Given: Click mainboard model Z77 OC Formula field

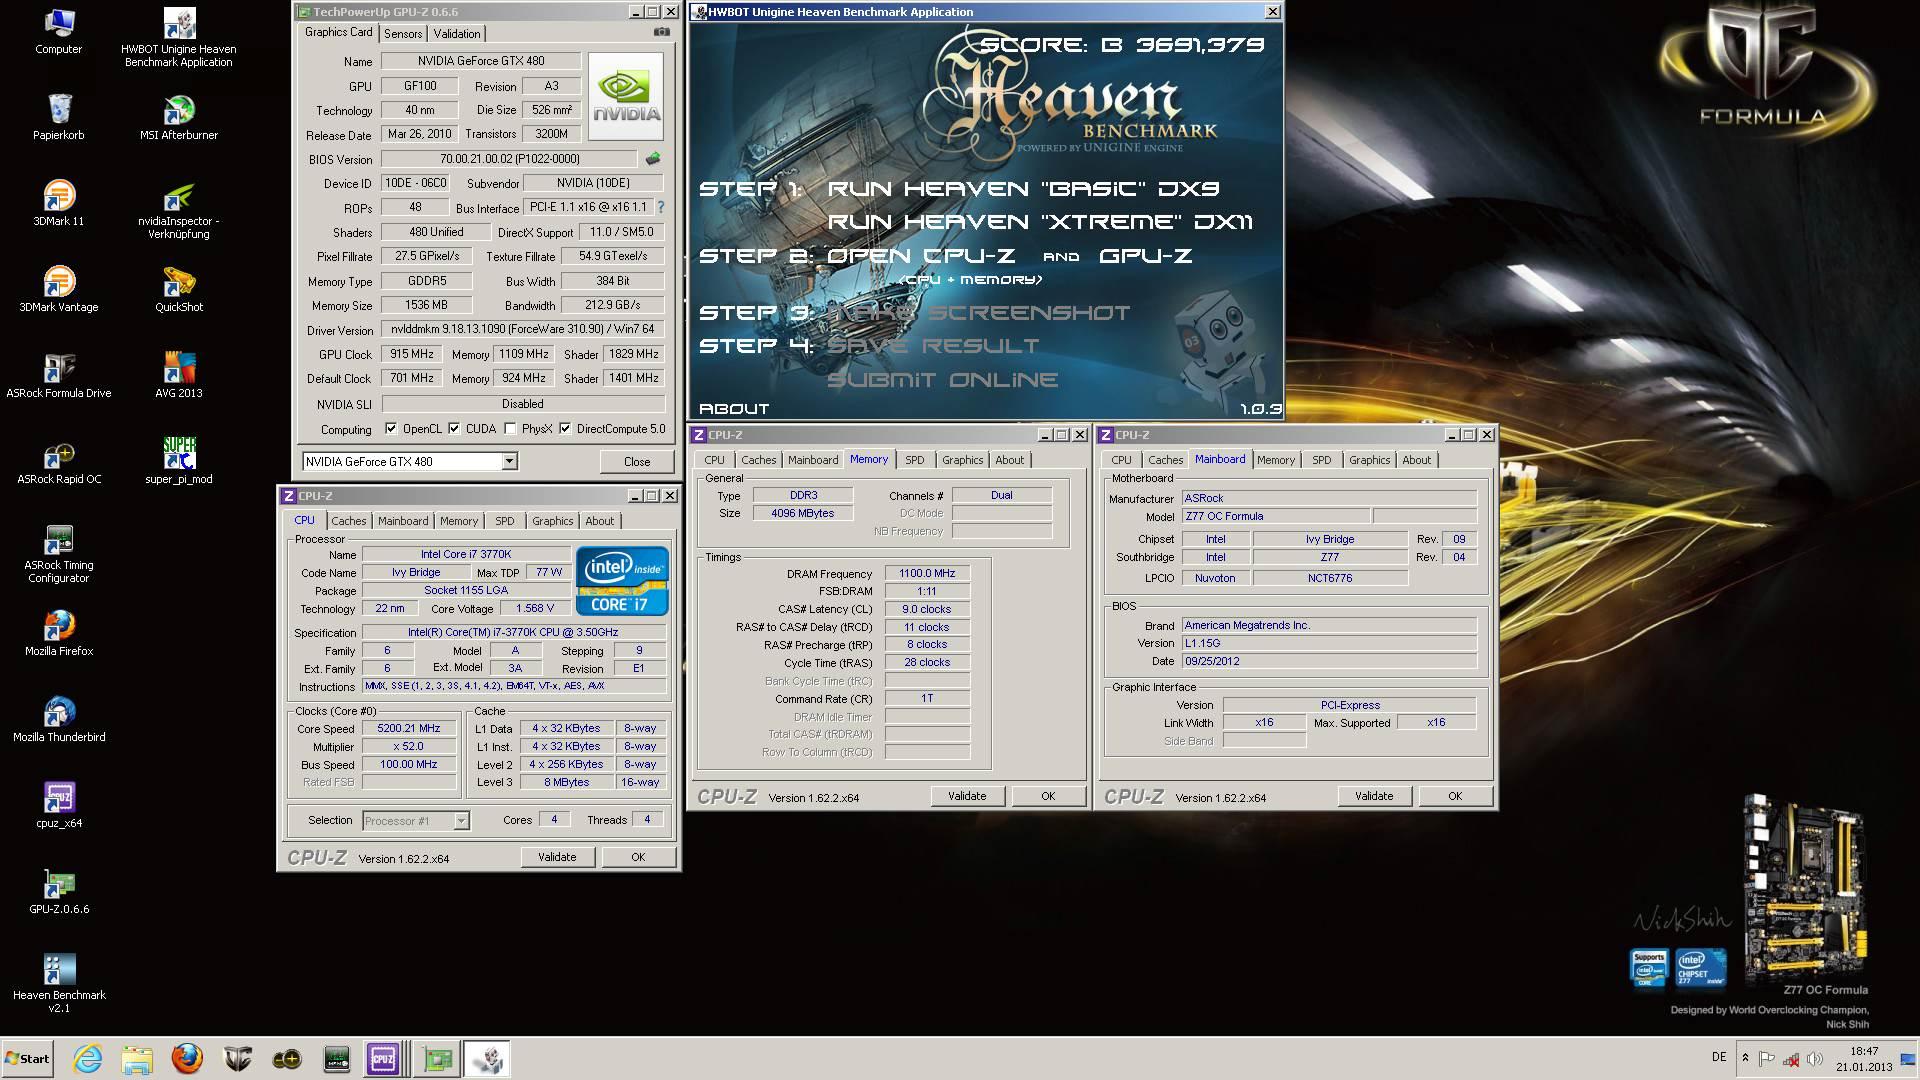Looking at the screenshot, I should point(1275,516).
